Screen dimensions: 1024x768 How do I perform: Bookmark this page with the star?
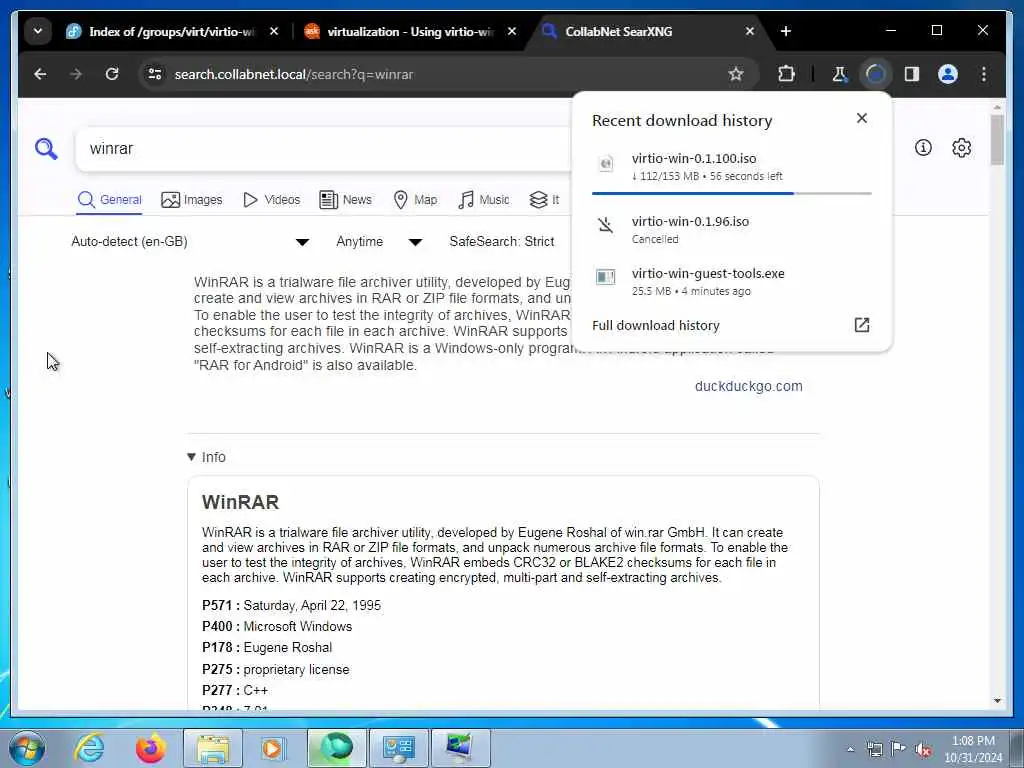pos(736,74)
